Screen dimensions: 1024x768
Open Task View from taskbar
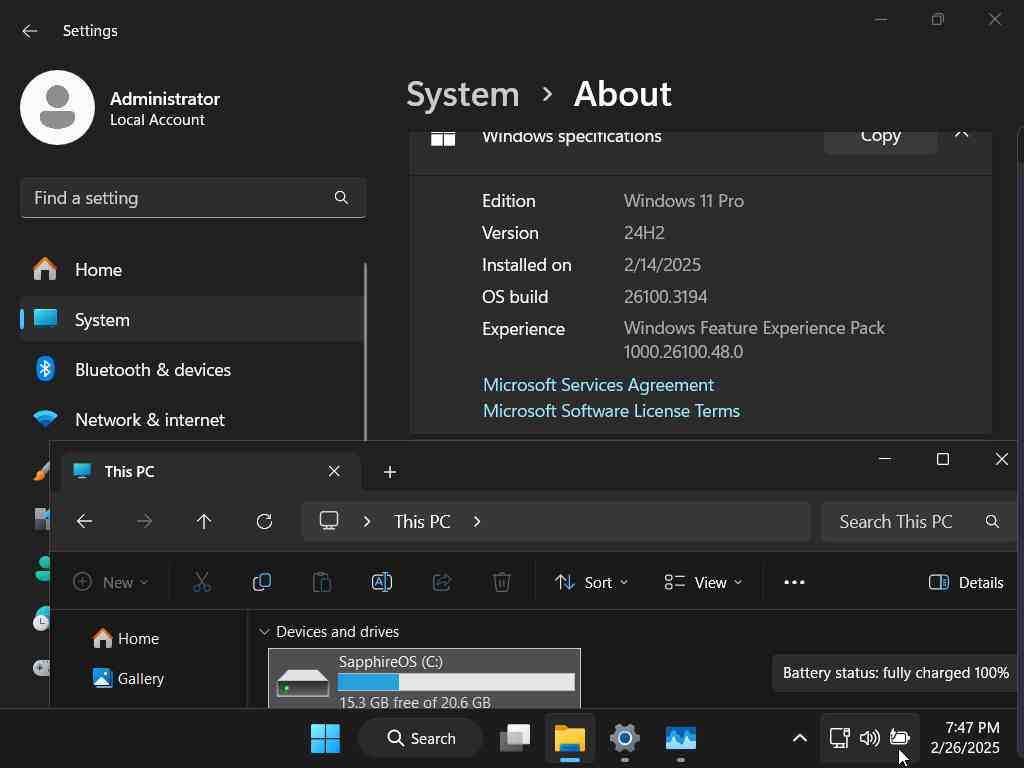pyautogui.click(x=515, y=739)
